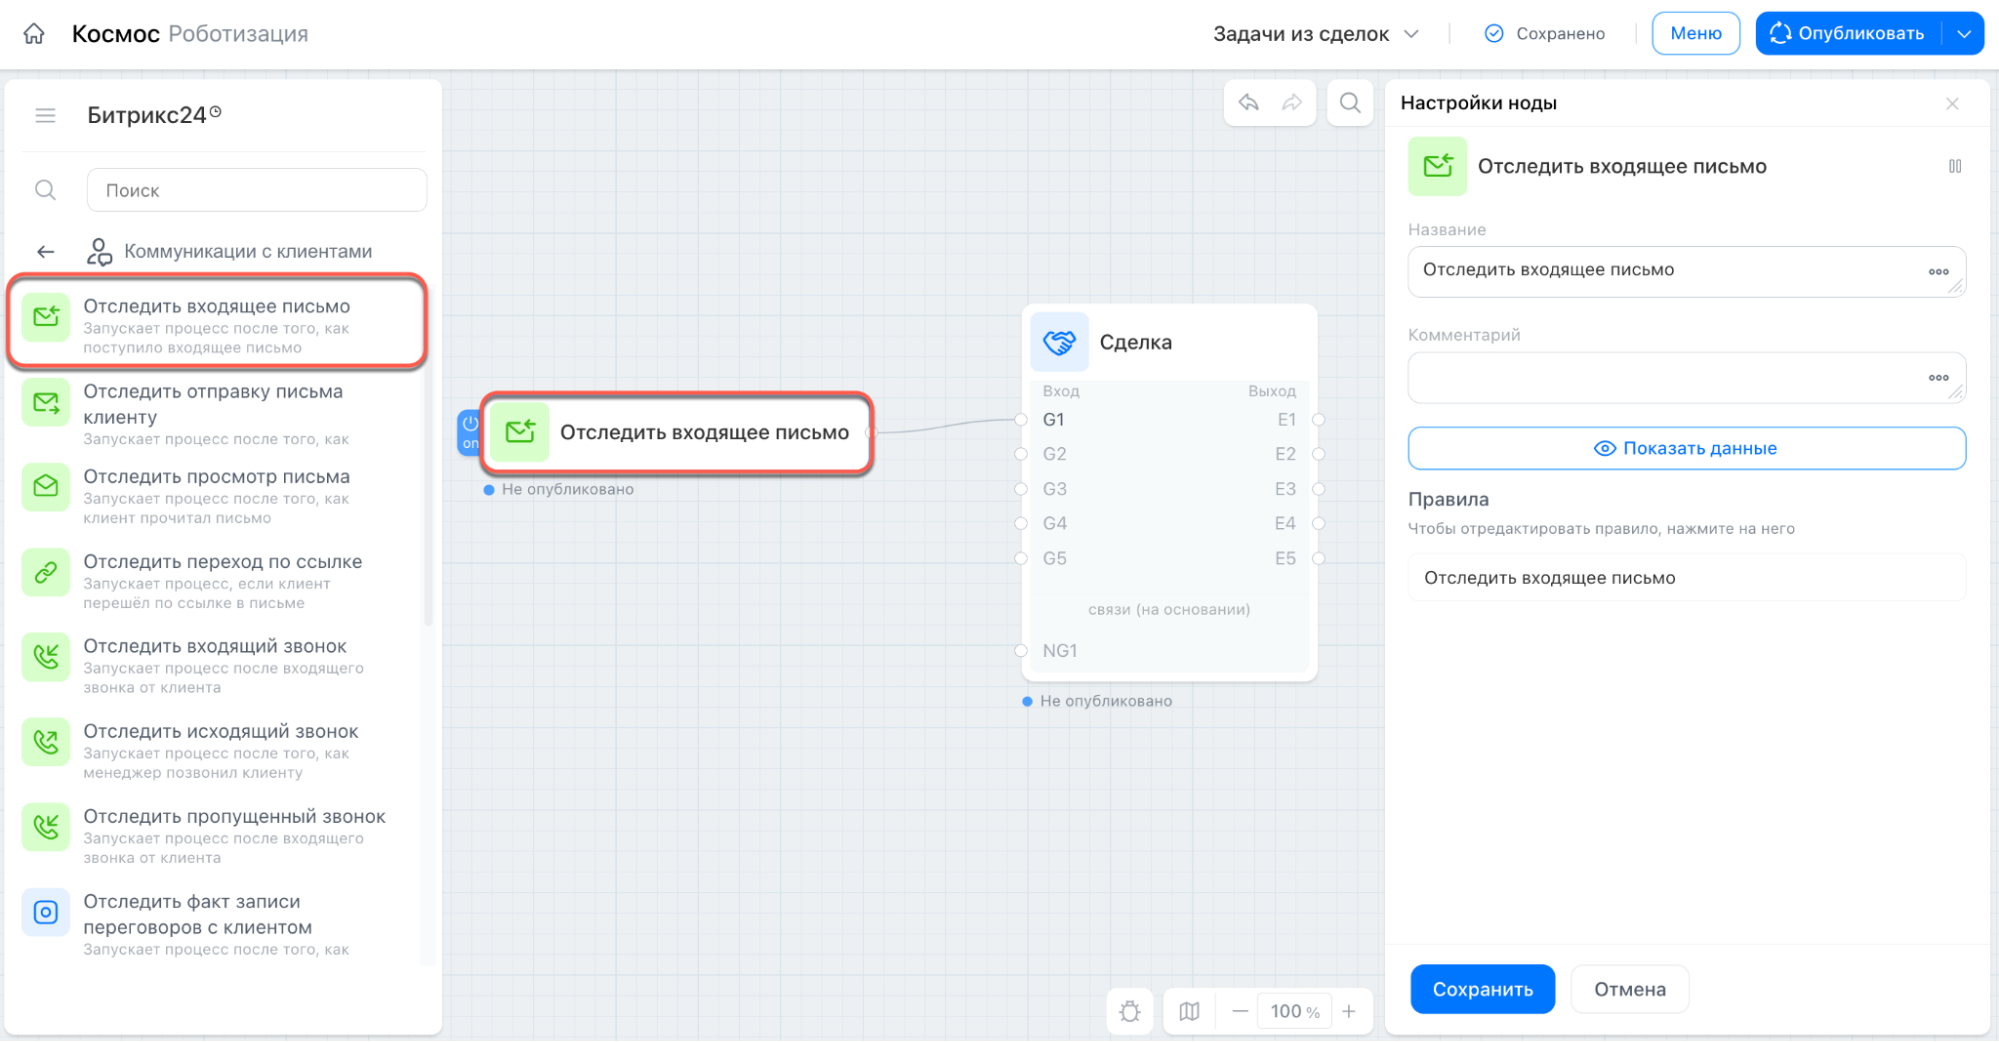Open variables menu in the Название field
Viewport: 1999px width, 1042px height.
pos(1938,272)
